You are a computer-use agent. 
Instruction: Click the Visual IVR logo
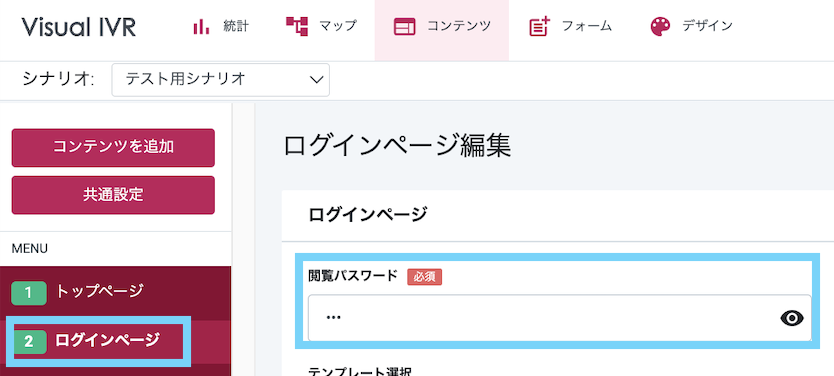coord(79,27)
